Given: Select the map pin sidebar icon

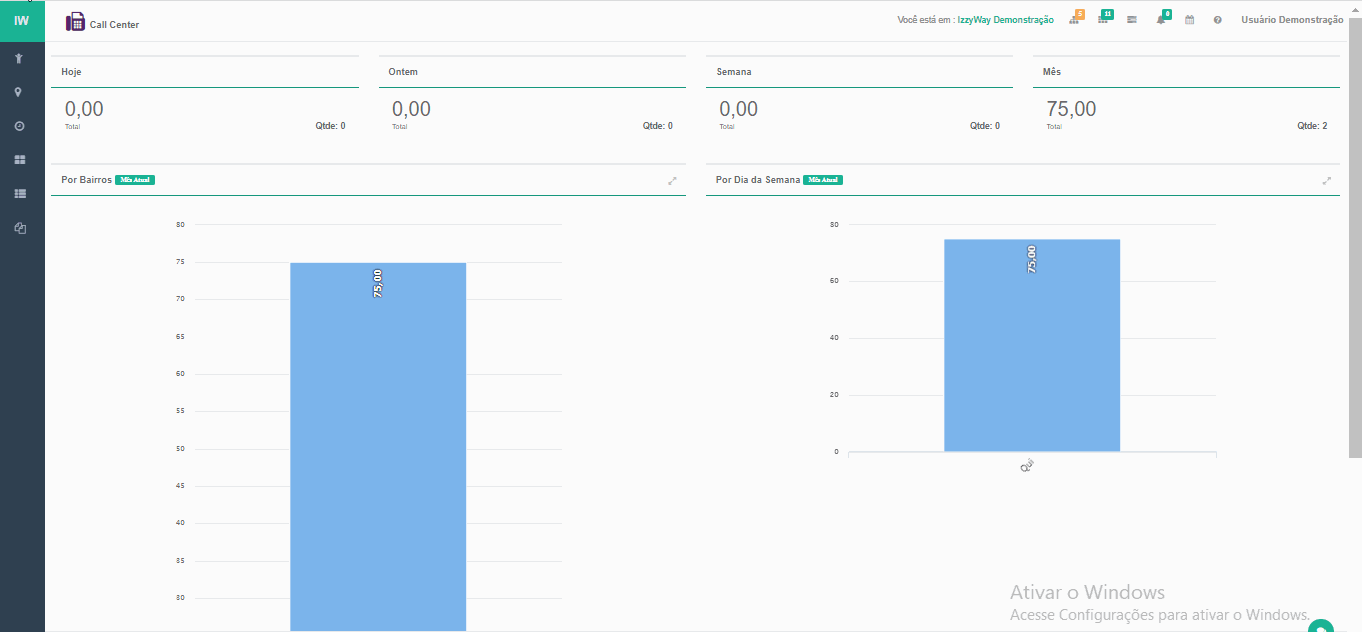Looking at the screenshot, I should 19,93.
